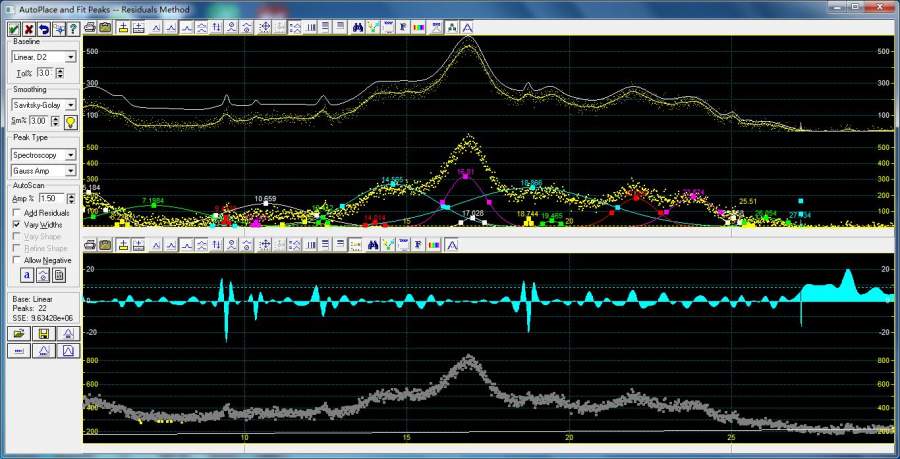This screenshot has height=459, width=900.
Task: Toggle vertical bars icon in lower toolbar
Action: pos(311,245)
